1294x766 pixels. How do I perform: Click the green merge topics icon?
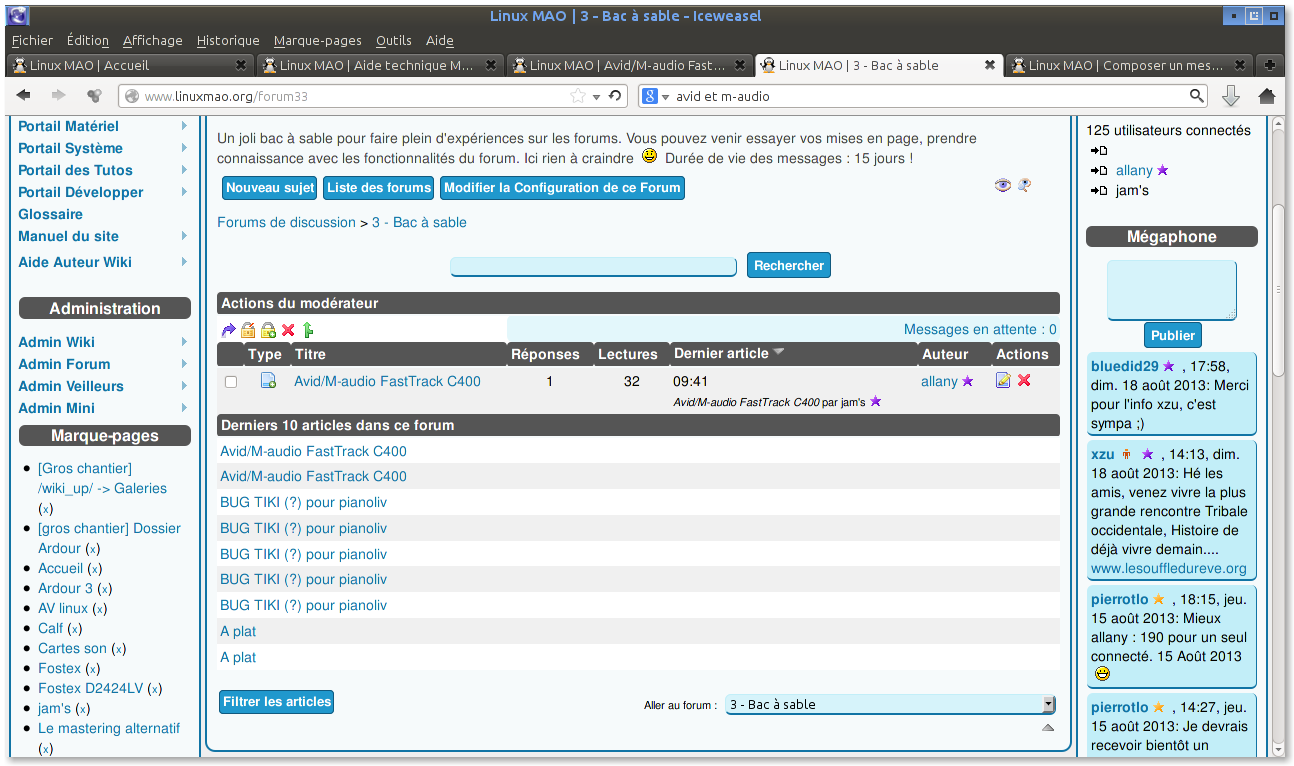click(x=308, y=330)
